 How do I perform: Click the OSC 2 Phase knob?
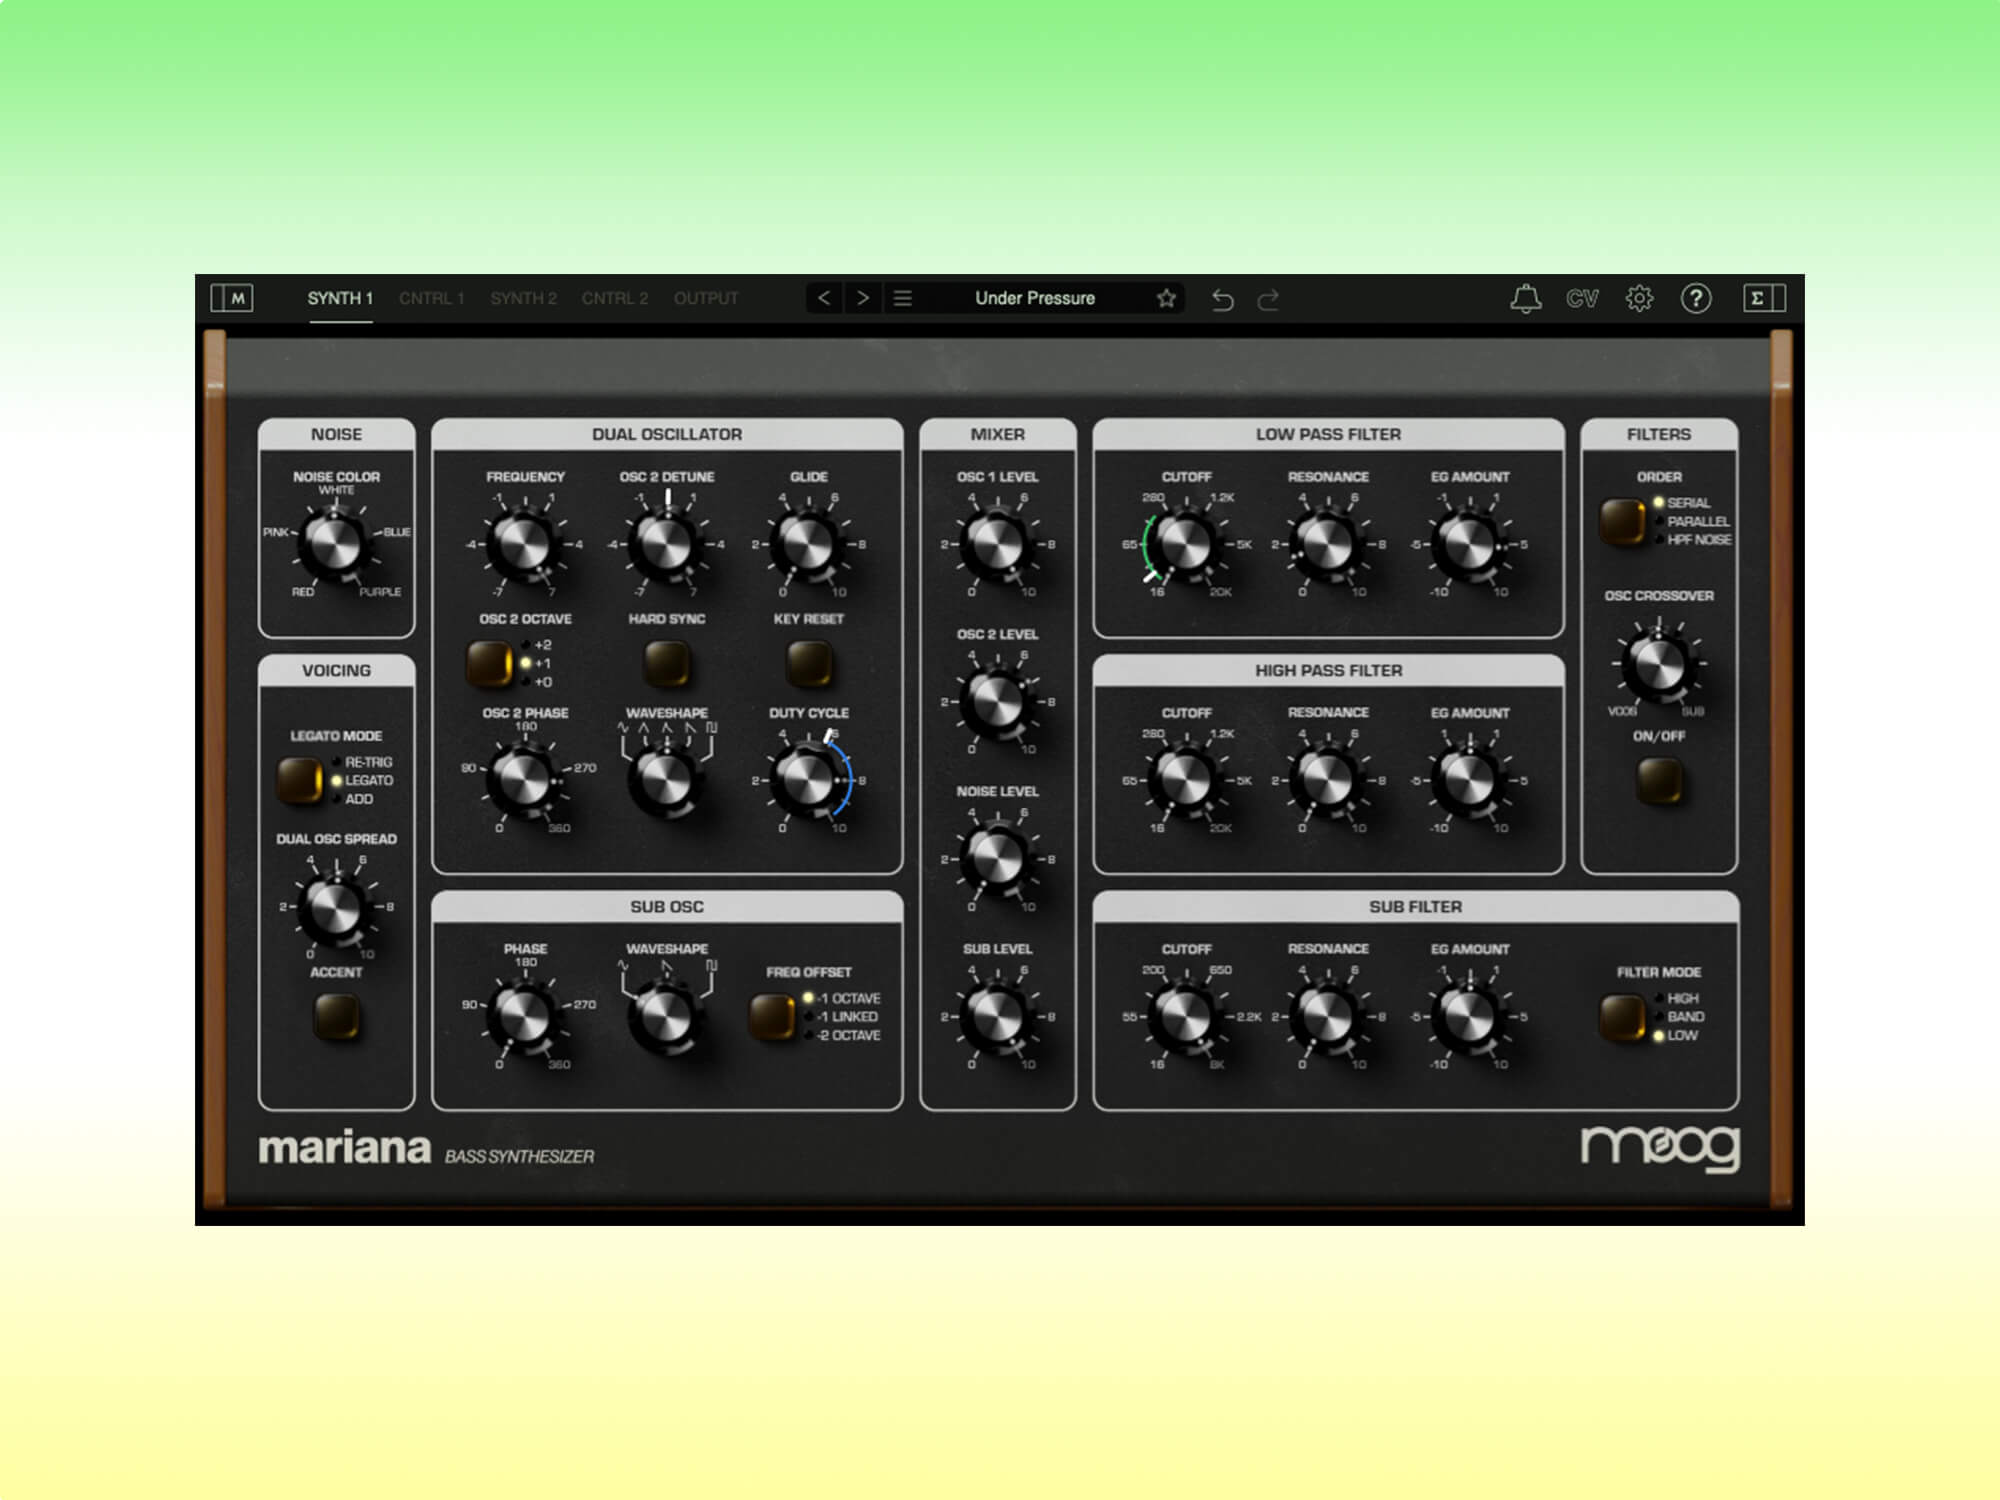[524, 780]
